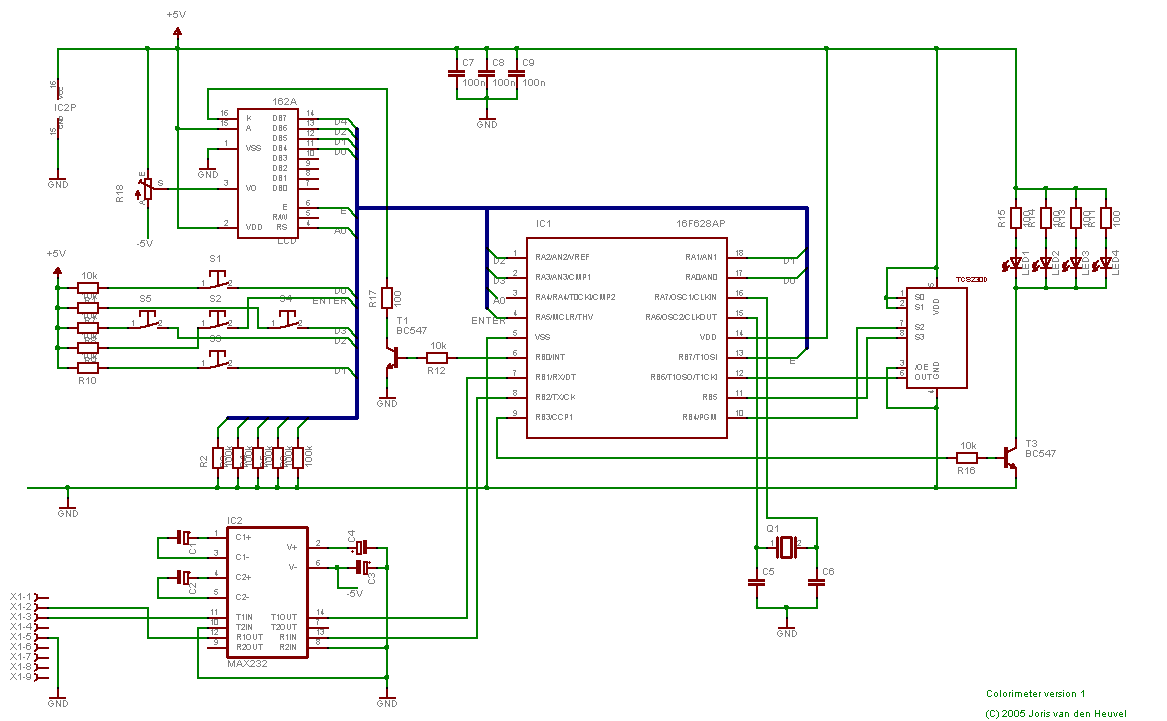The image size is (1167, 721).
Task: Click the 'RA5/MCLR/THV' pin label
Action: [564, 317]
